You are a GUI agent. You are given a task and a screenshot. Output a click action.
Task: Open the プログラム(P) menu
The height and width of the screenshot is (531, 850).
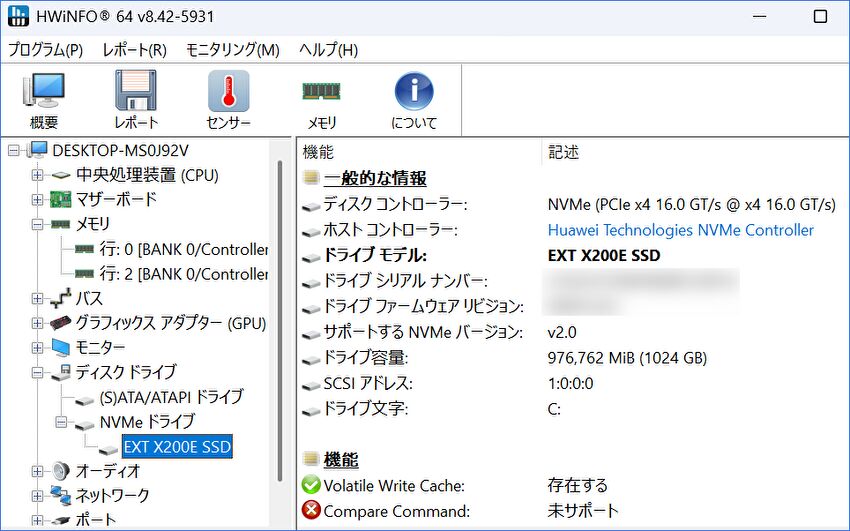(46, 50)
